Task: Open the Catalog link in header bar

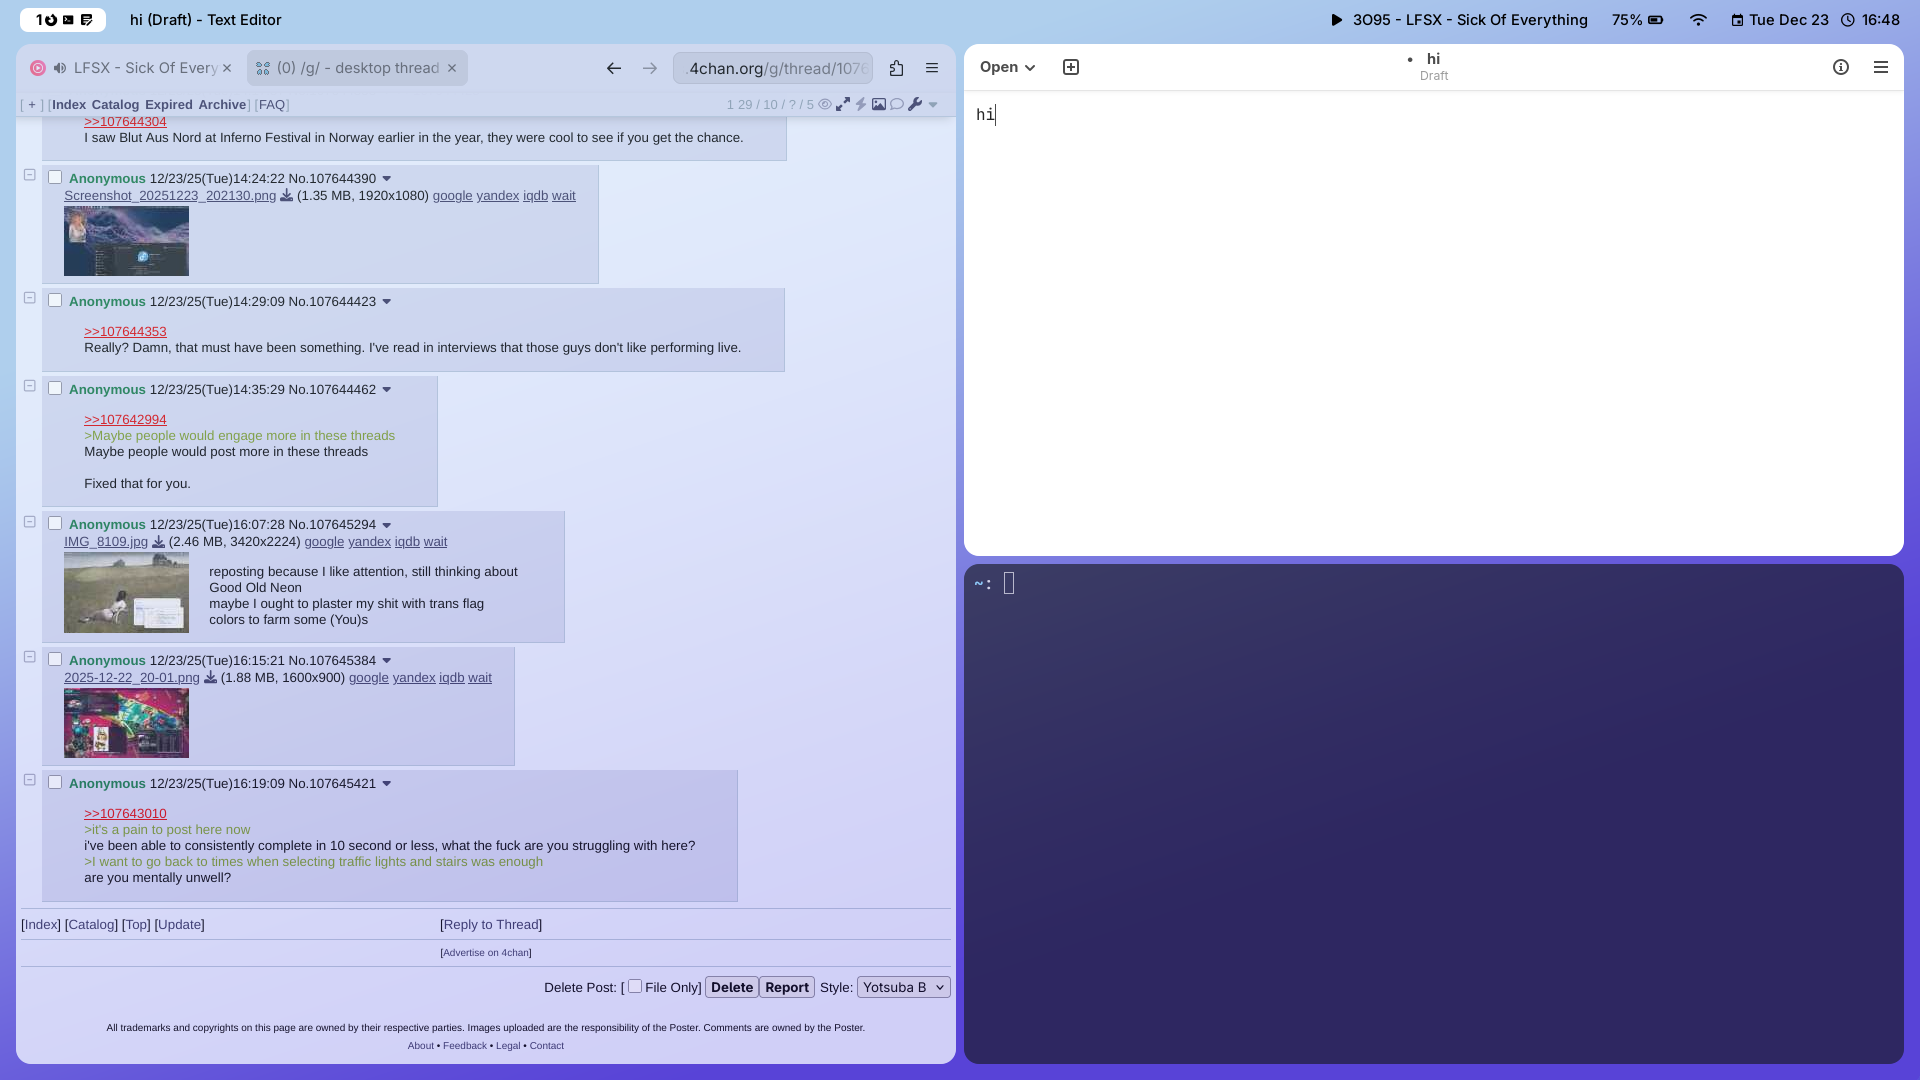Action: (x=115, y=104)
